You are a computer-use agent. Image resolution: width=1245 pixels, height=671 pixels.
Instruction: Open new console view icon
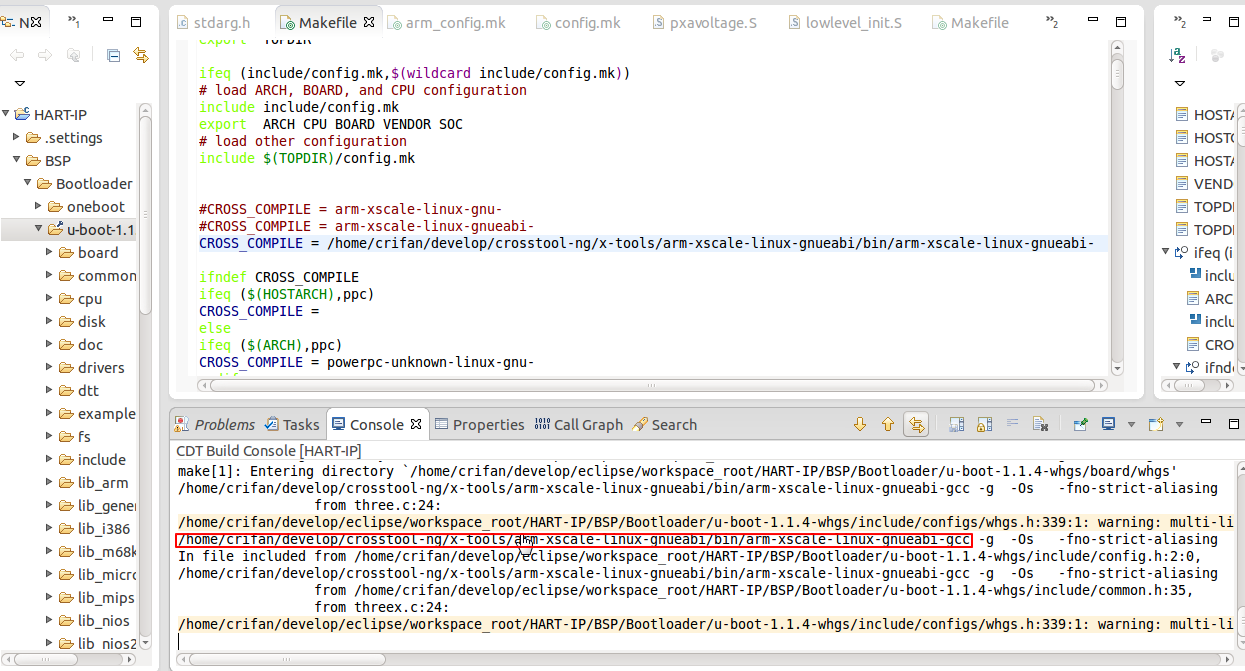[1155, 425]
